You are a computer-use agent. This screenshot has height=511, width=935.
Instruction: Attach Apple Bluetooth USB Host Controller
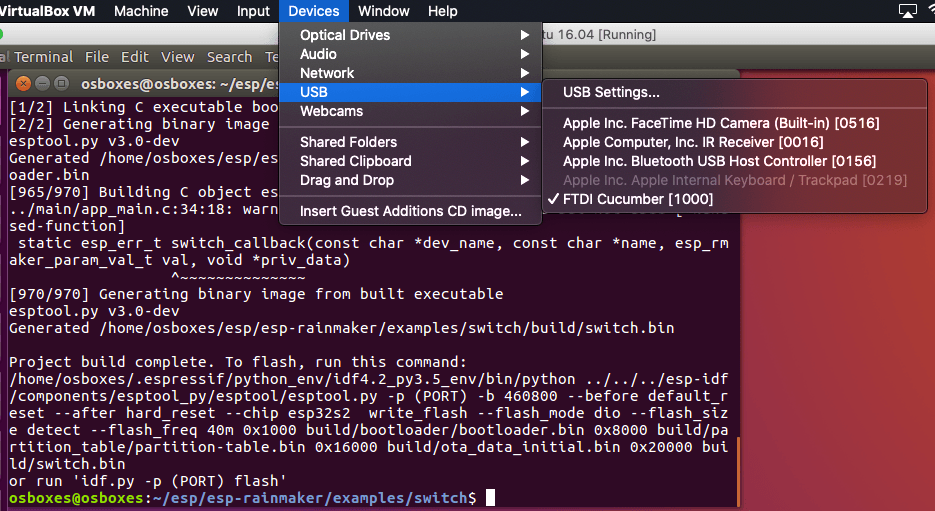pos(734,161)
